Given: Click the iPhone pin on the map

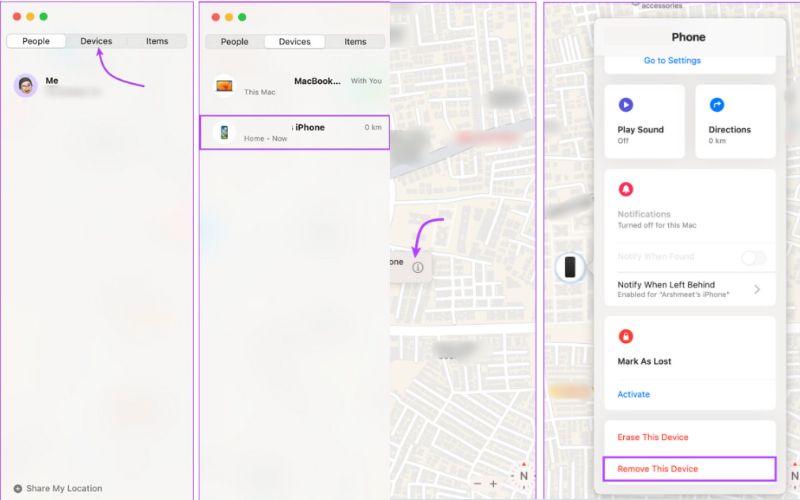Looking at the screenshot, I should coord(570,267).
